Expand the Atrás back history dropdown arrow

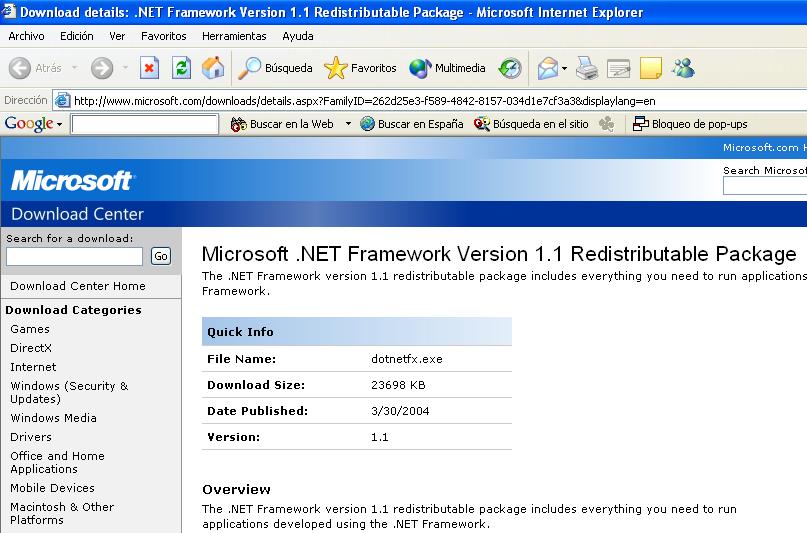pos(72,68)
